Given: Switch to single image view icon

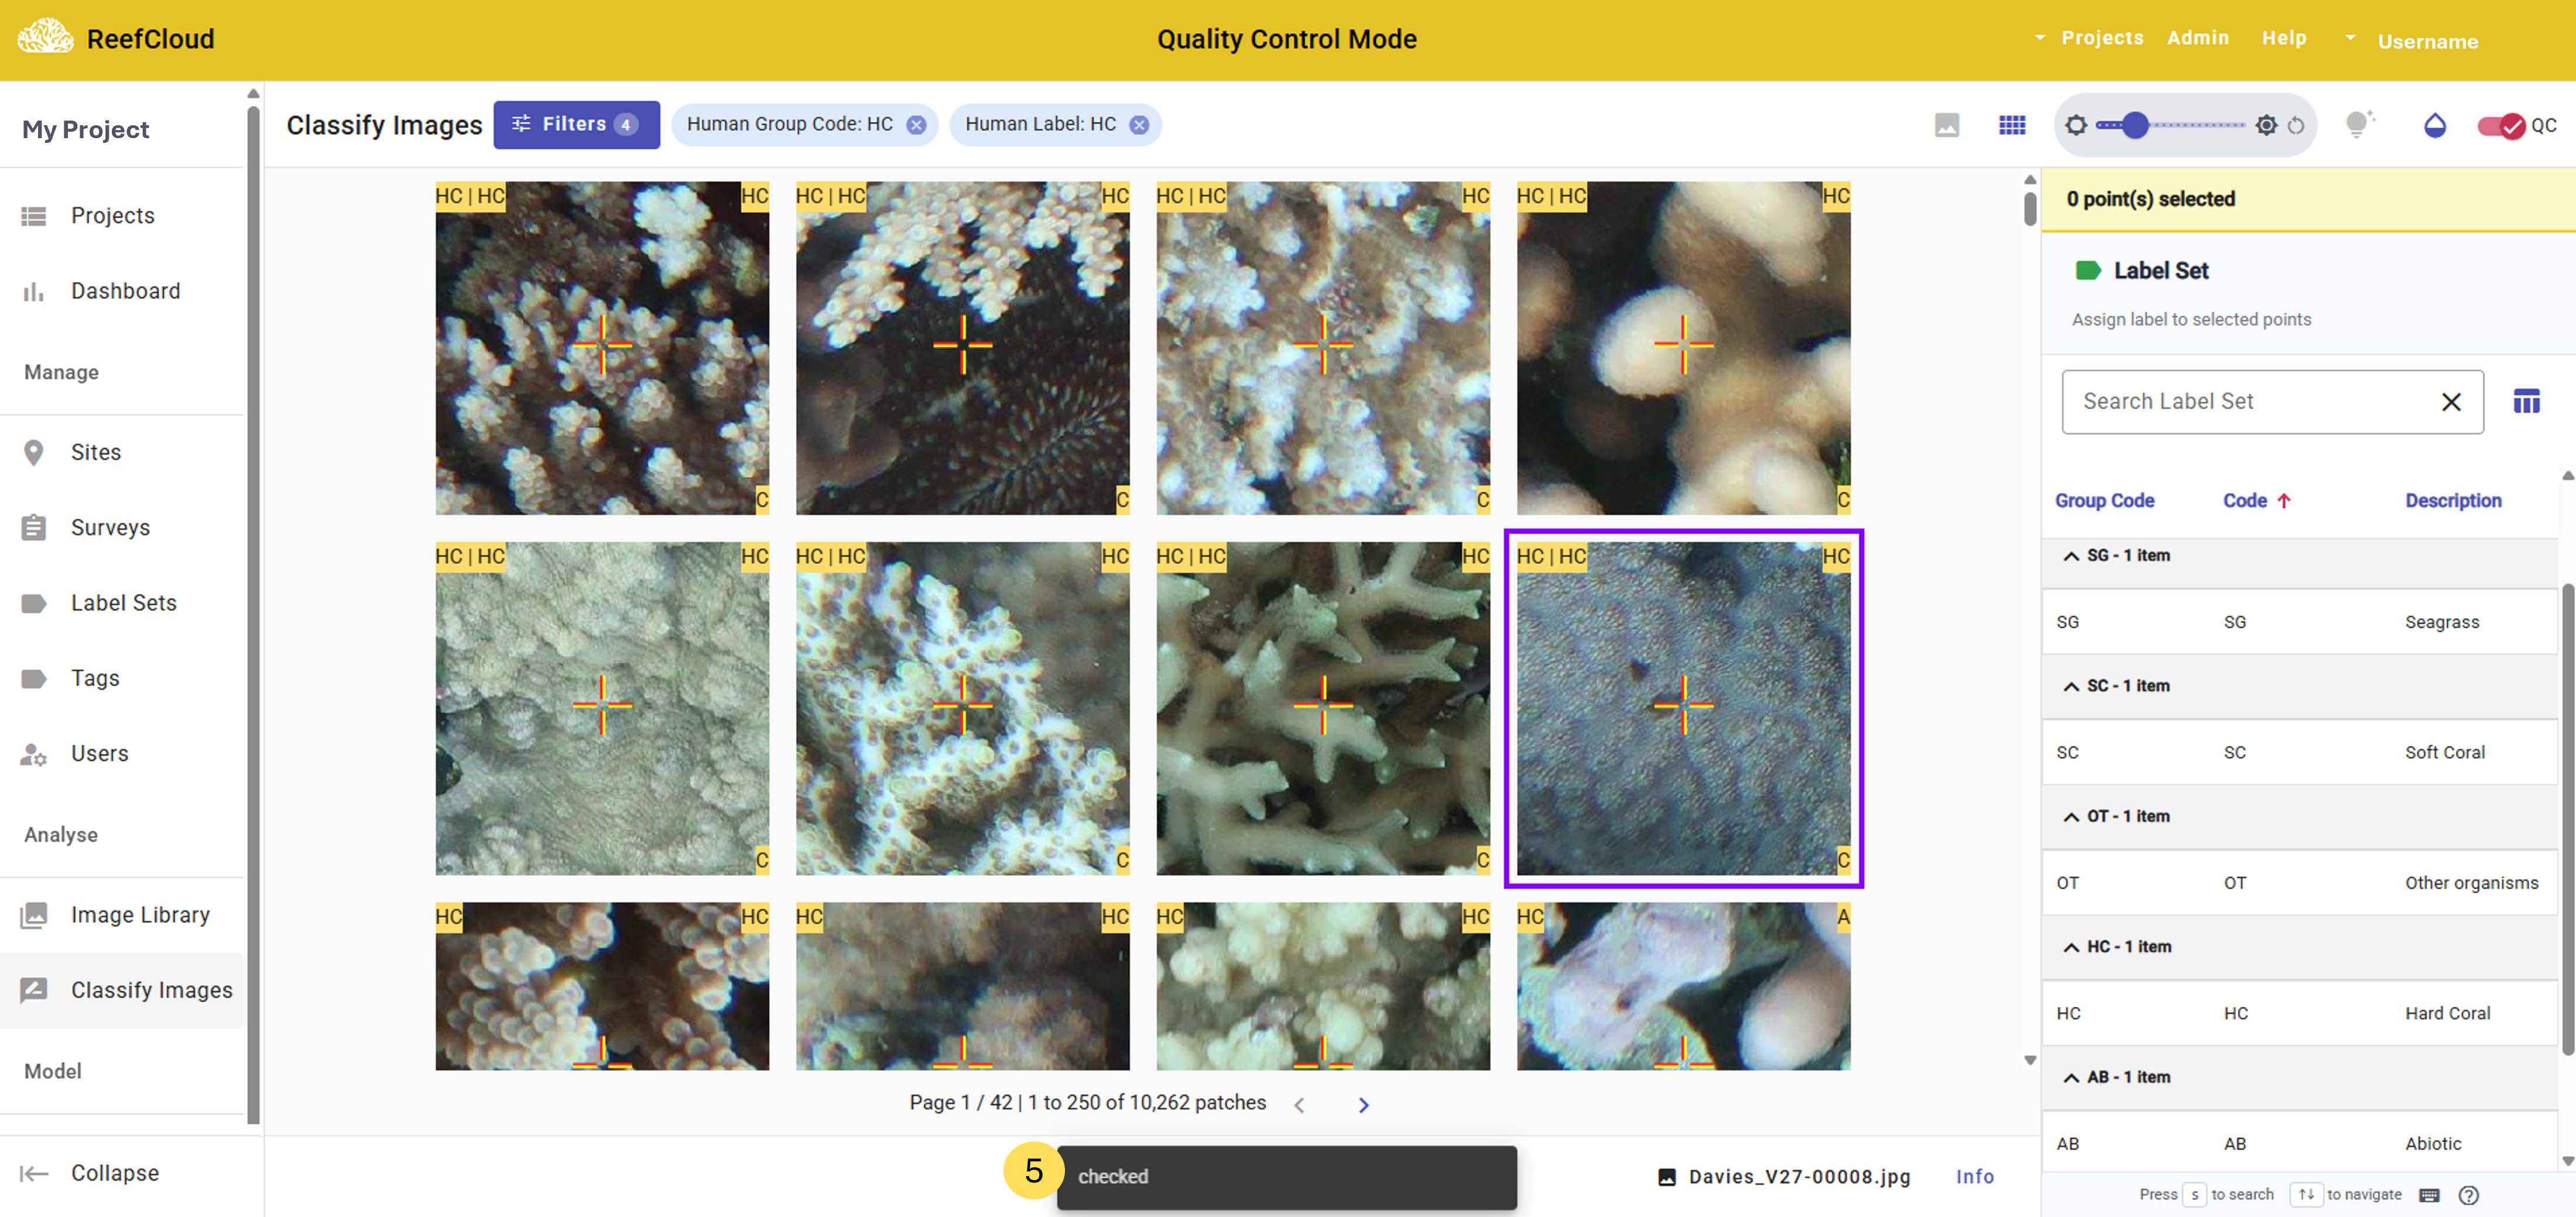Looking at the screenshot, I should point(1946,125).
